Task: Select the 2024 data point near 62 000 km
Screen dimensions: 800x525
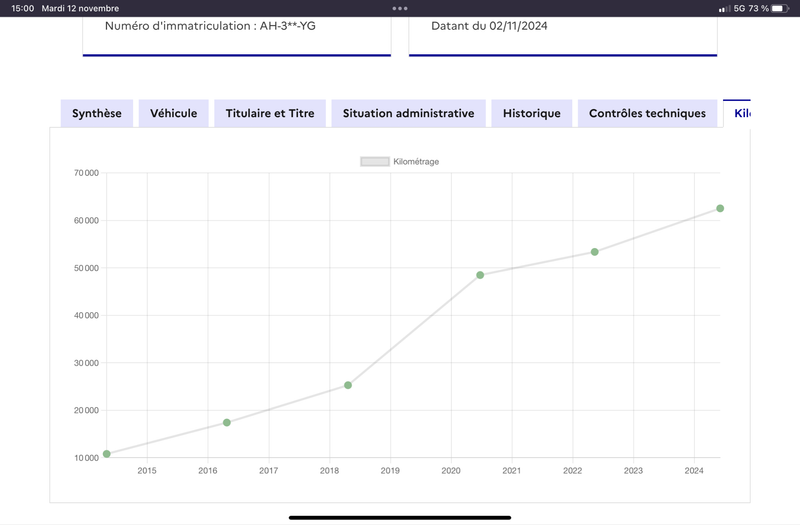Action: [x=720, y=208]
